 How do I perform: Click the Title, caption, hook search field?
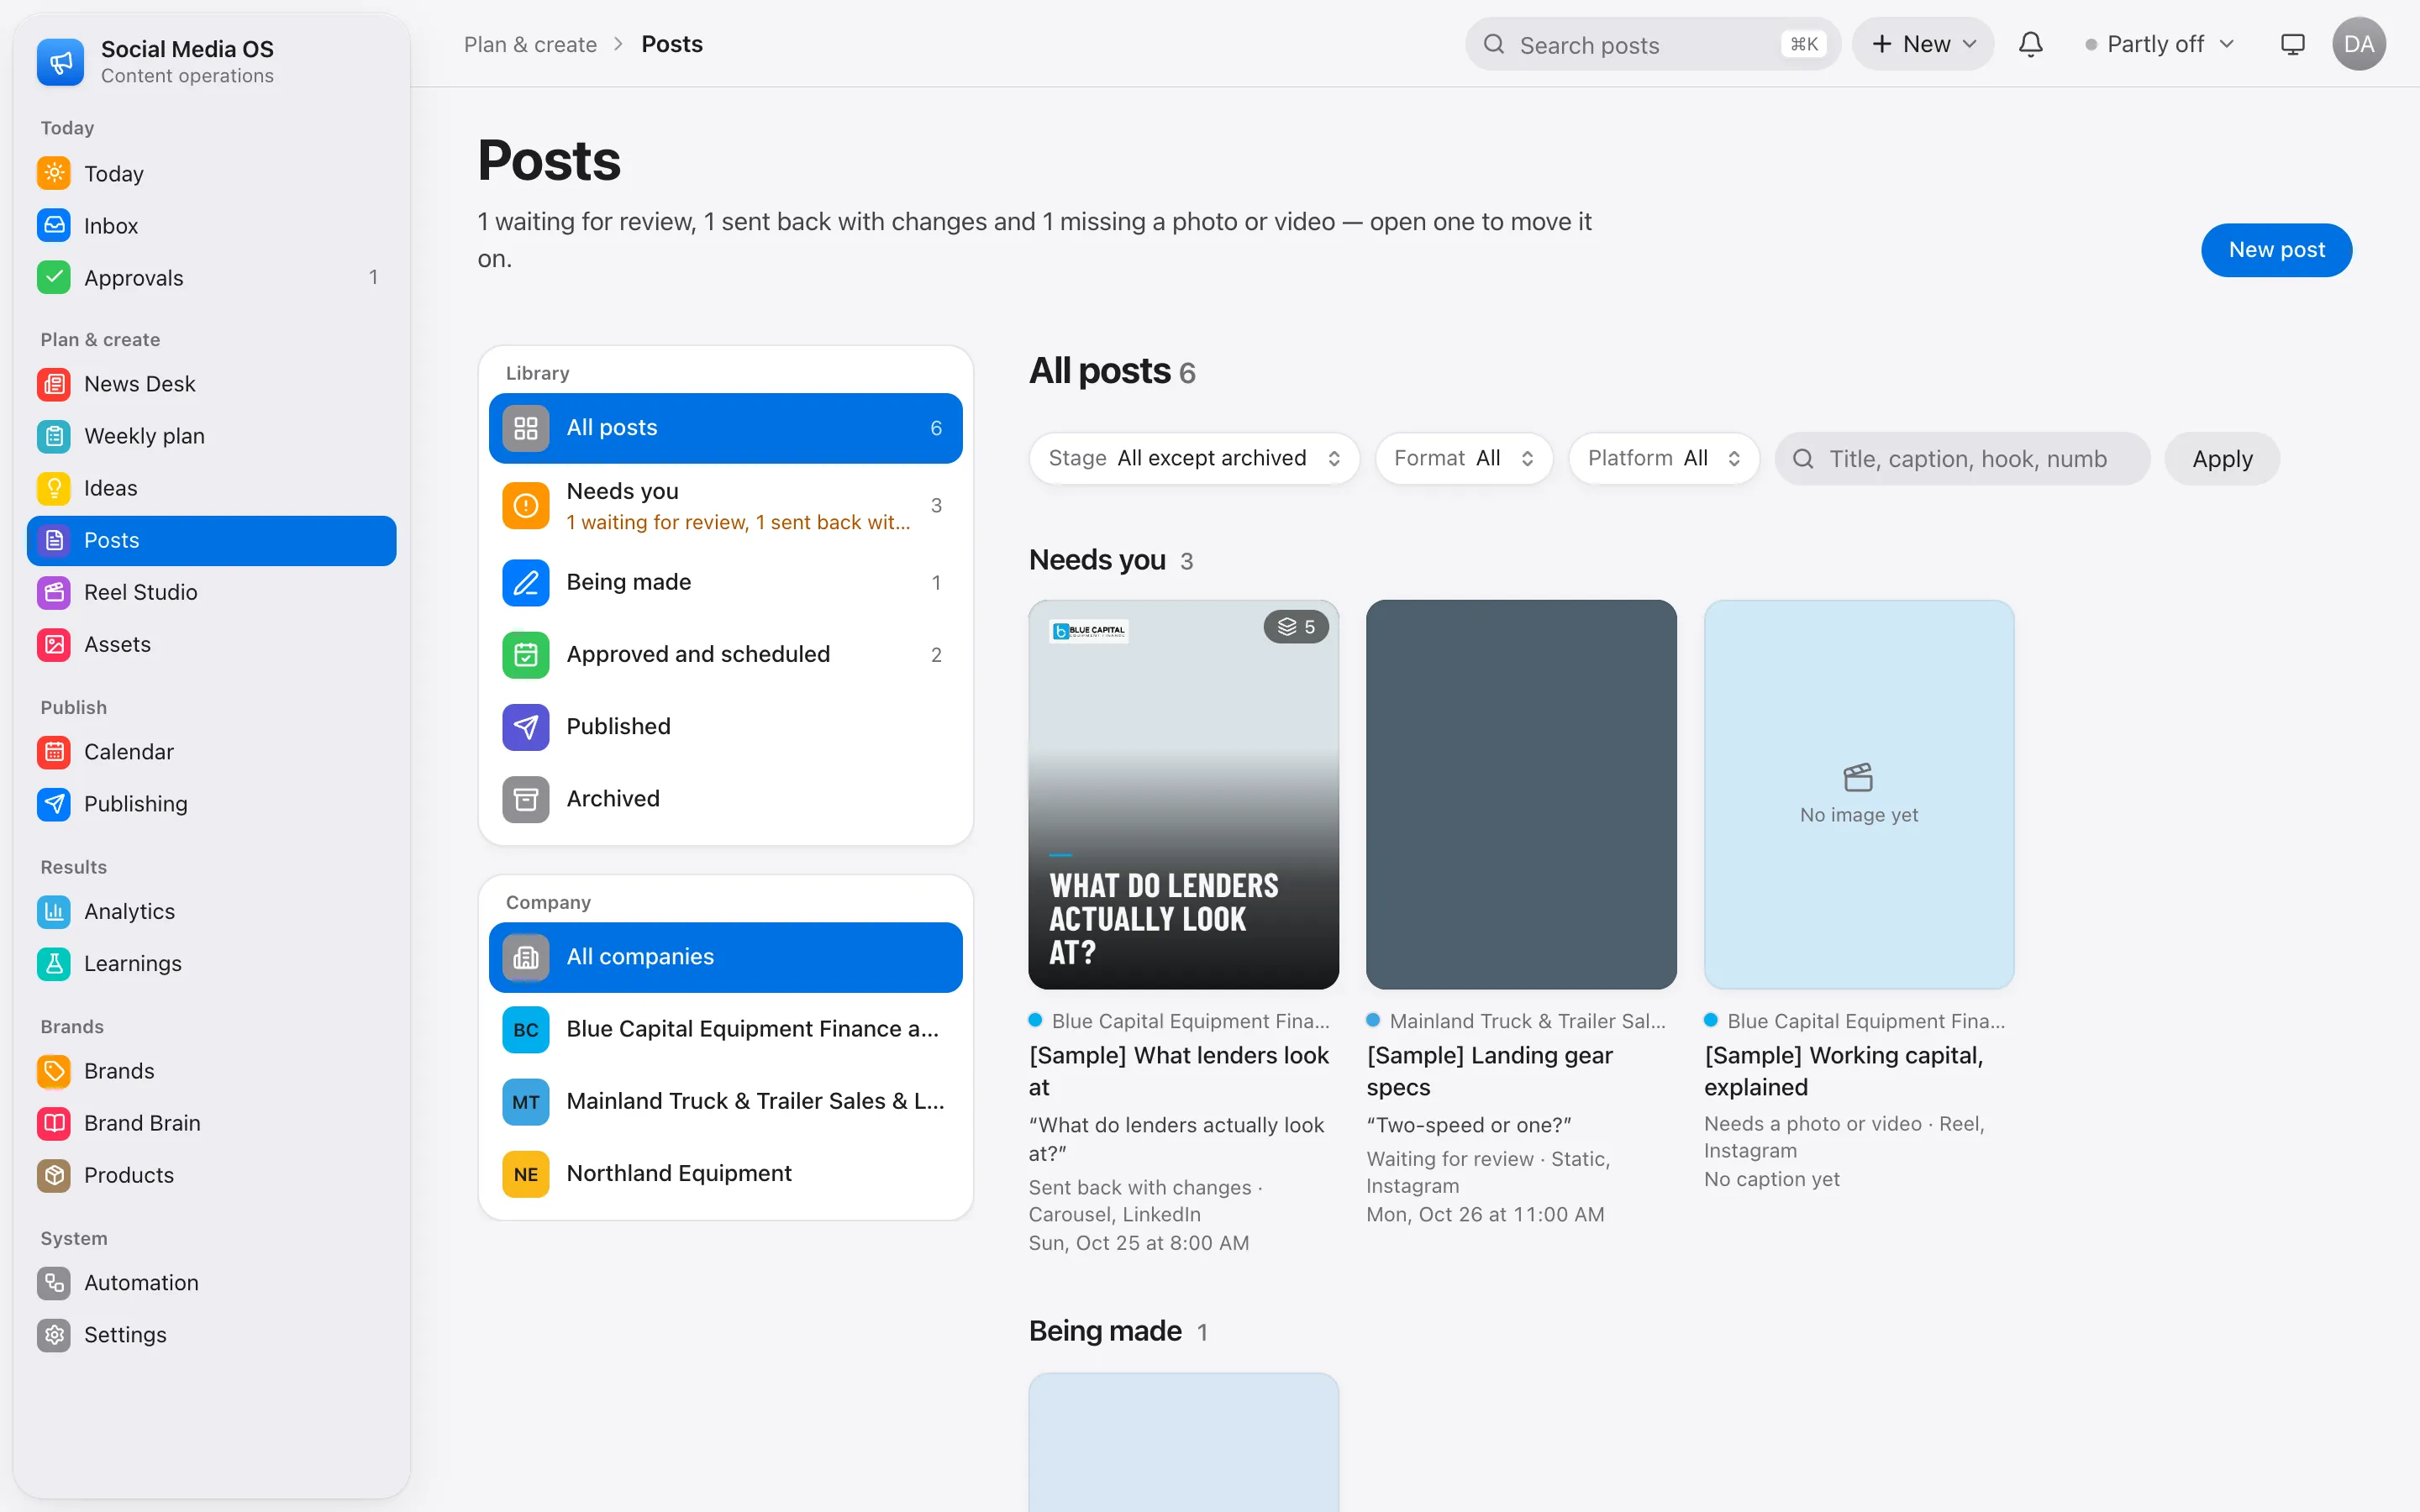click(x=1962, y=459)
